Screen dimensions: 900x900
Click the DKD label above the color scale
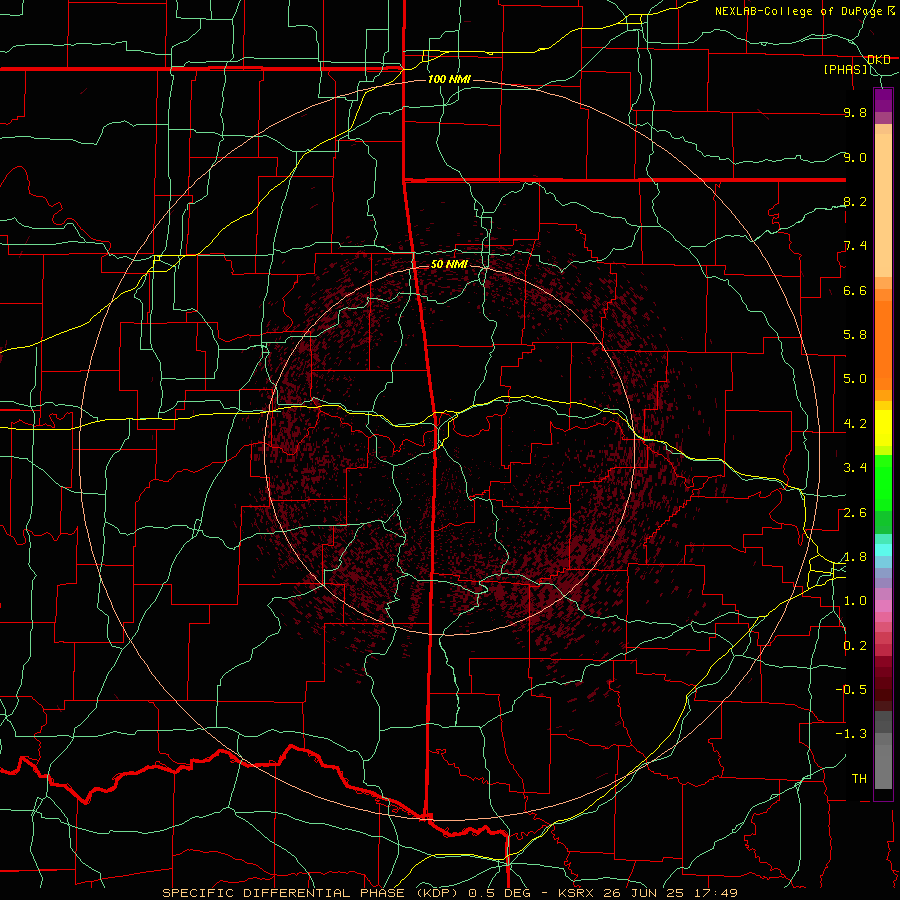[879, 60]
